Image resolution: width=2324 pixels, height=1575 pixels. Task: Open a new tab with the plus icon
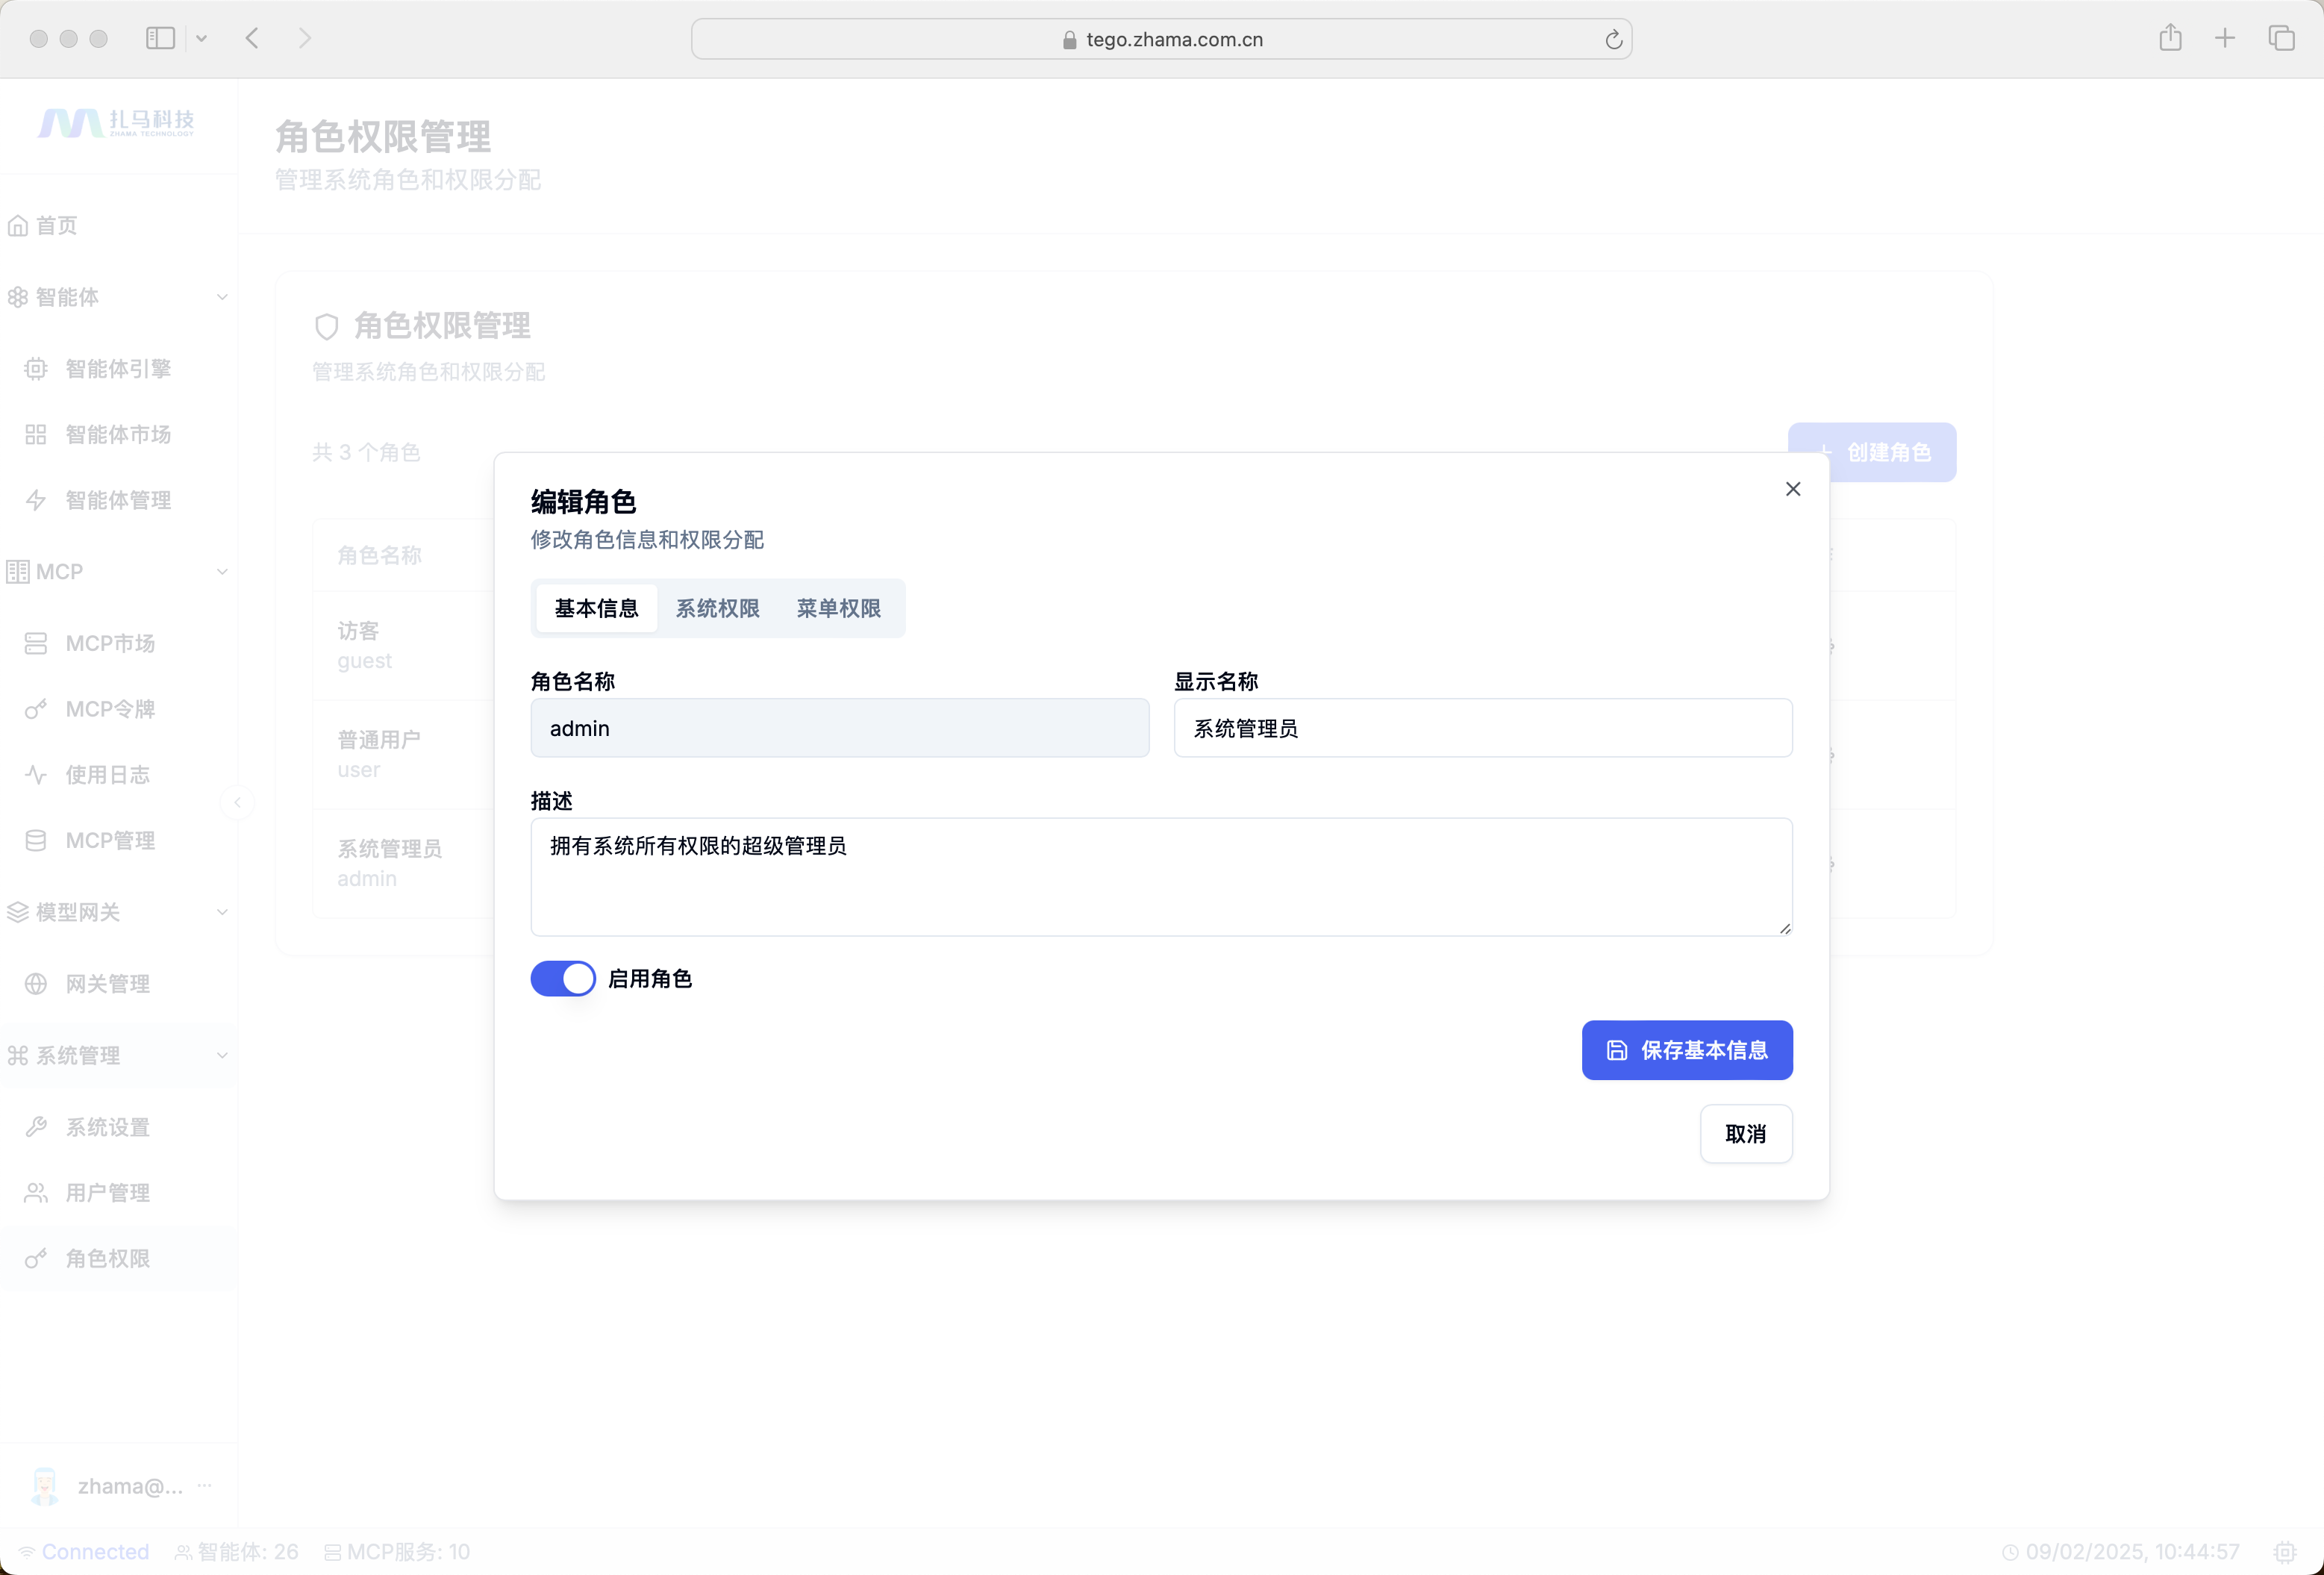pyautogui.click(x=2224, y=38)
